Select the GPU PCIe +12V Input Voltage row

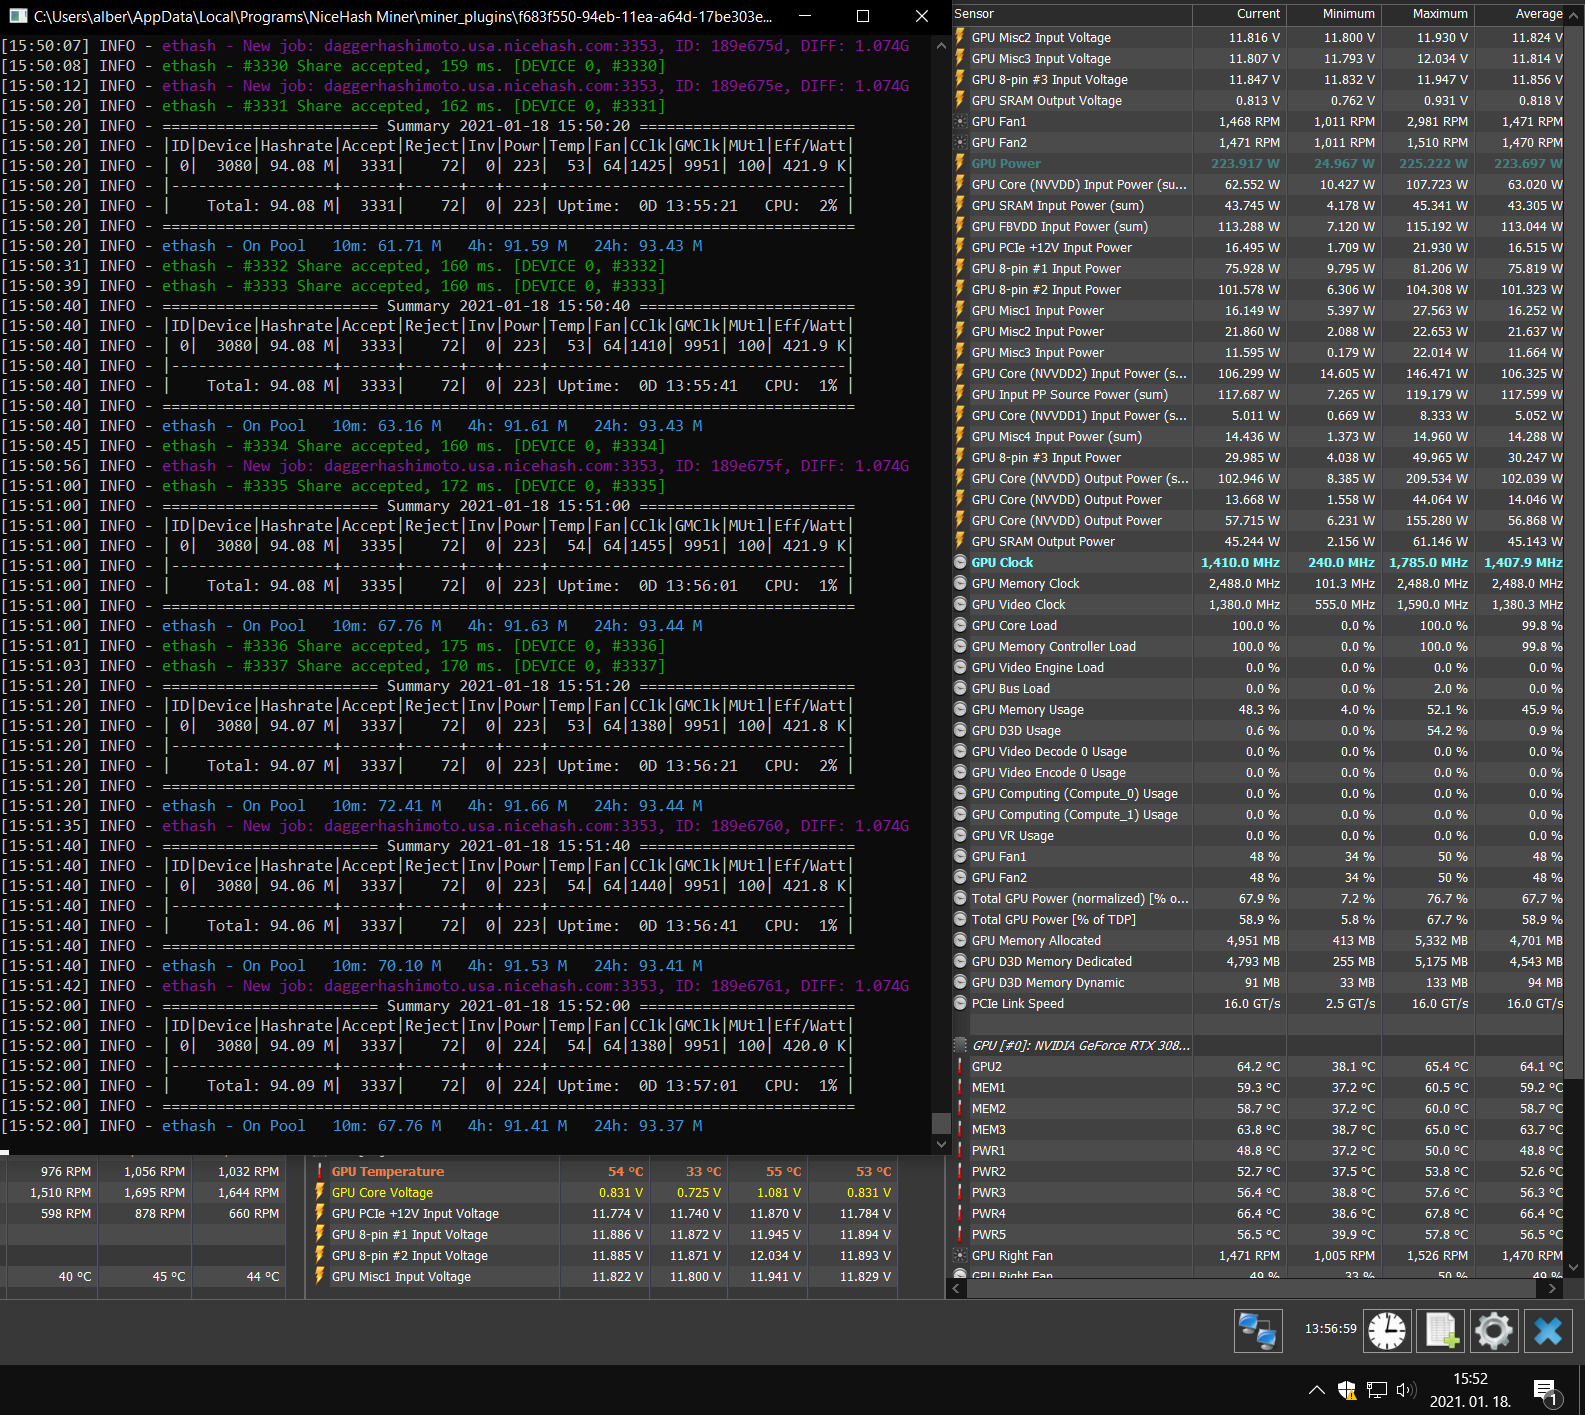tap(603, 1213)
